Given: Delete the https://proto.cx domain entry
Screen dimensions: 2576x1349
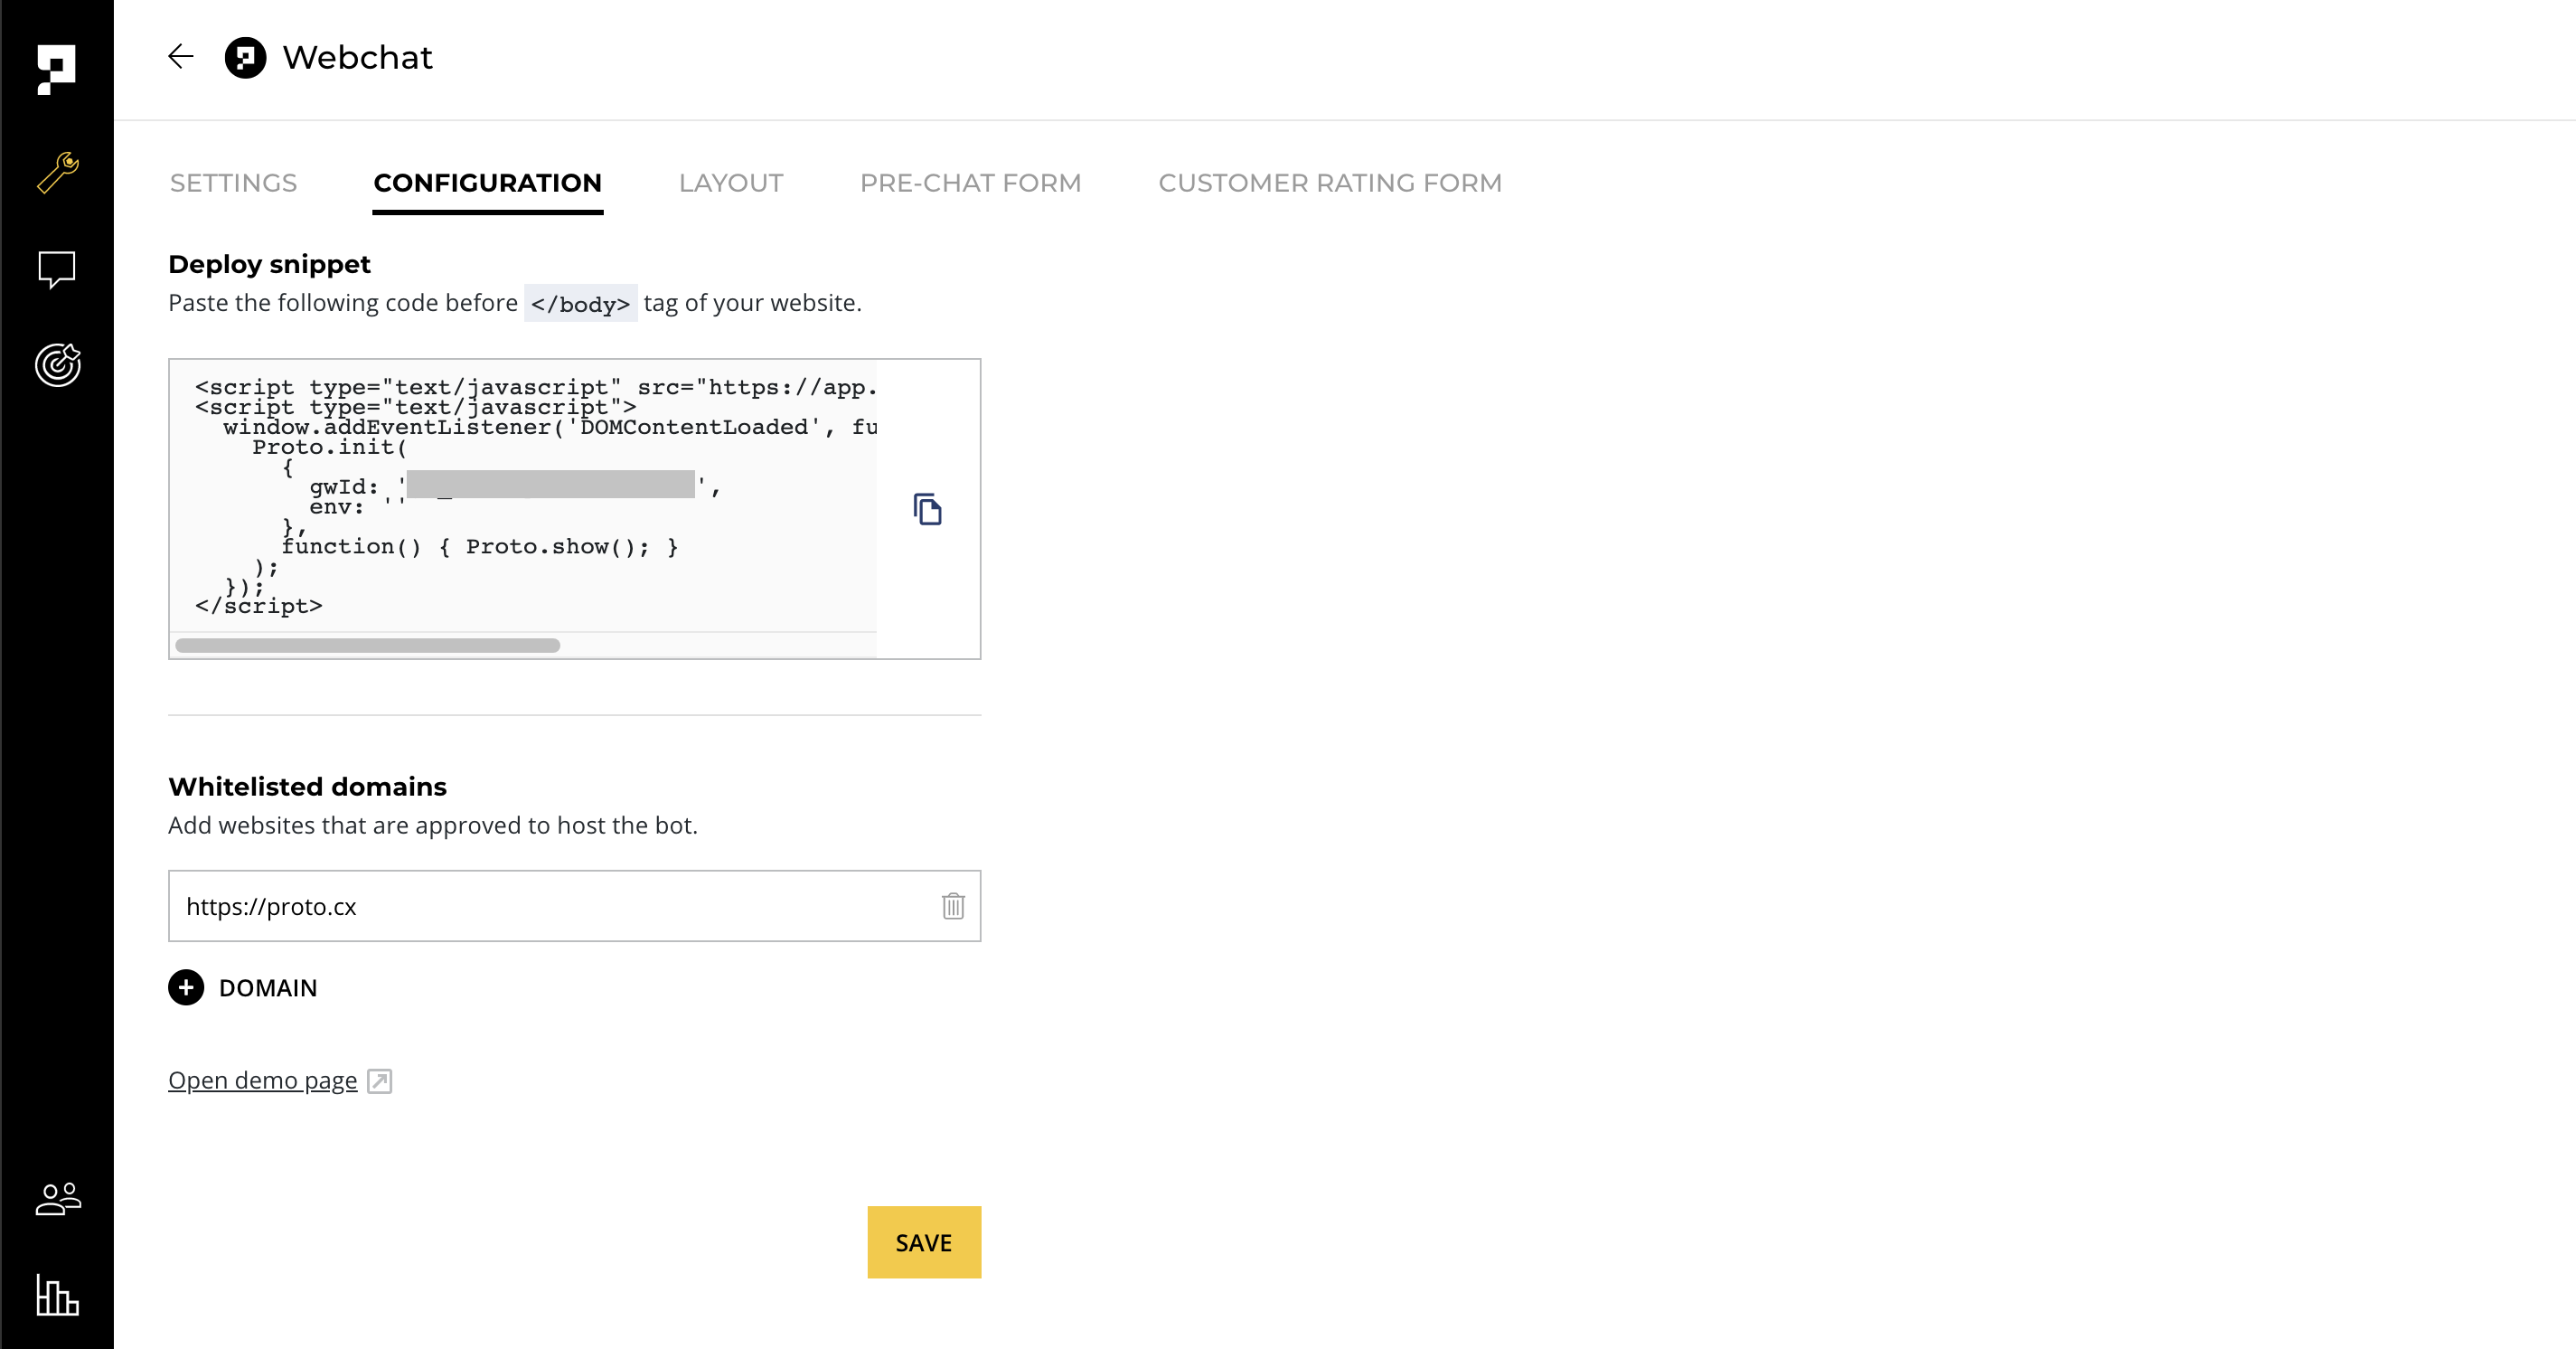Looking at the screenshot, I should pyautogui.click(x=952, y=906).
